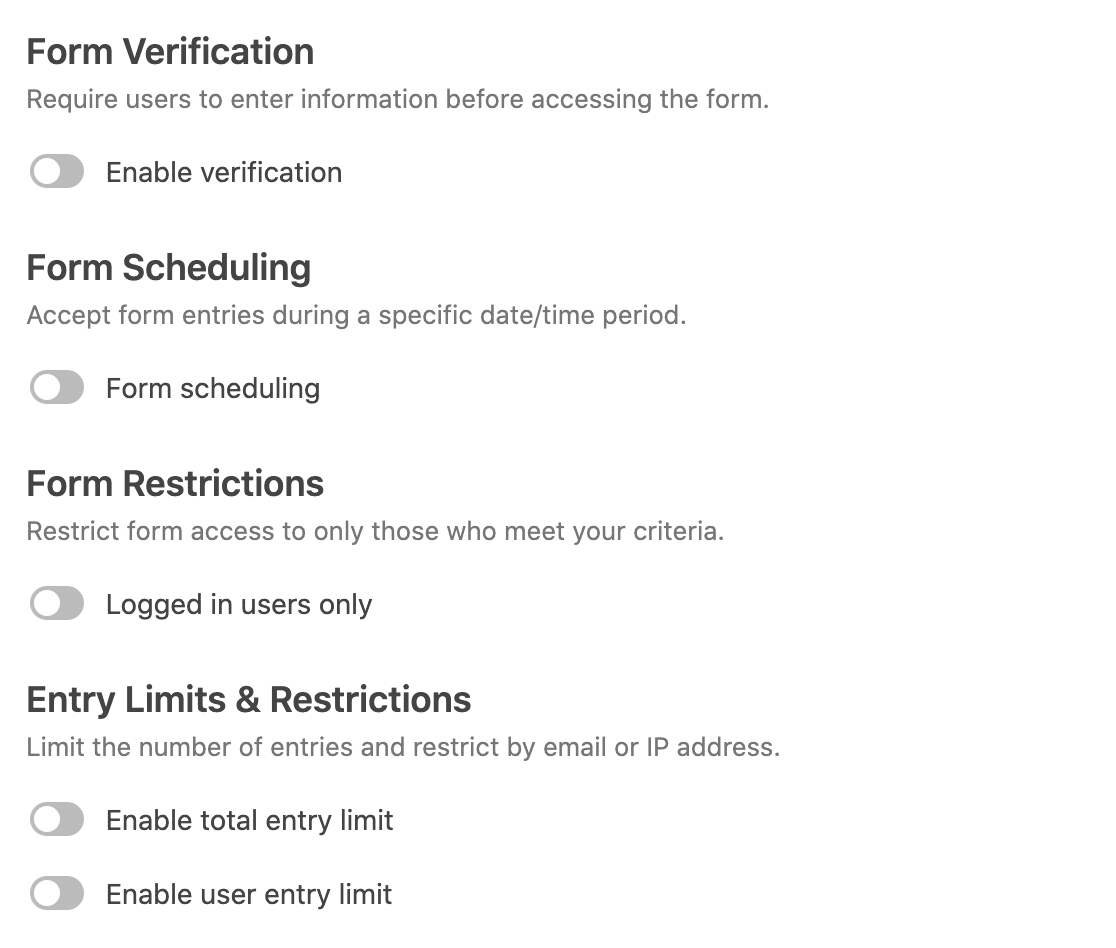Click the rounded knob of verification toggle
Screen dimensions: 1116x948
(48, 171)
